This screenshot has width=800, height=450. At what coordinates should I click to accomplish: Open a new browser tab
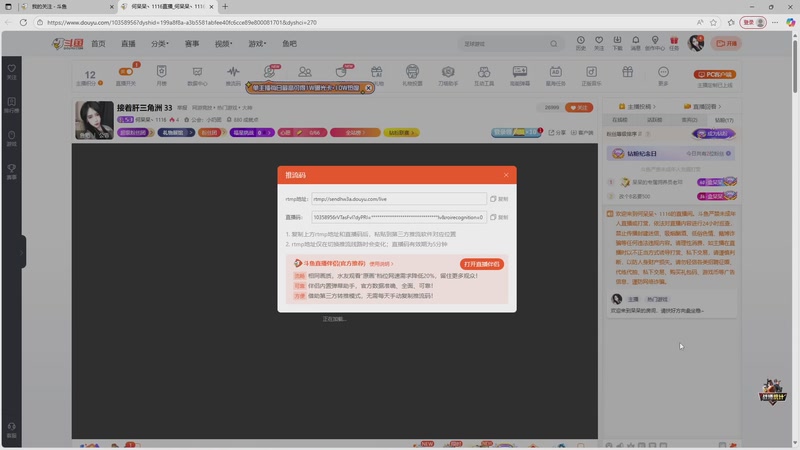click(225, 7)
